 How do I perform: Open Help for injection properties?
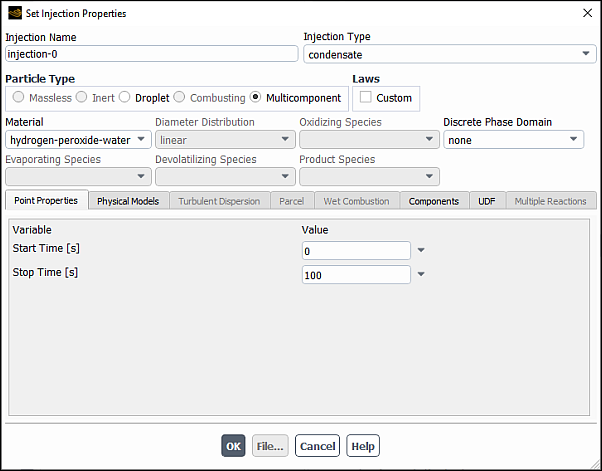(363, 446)
